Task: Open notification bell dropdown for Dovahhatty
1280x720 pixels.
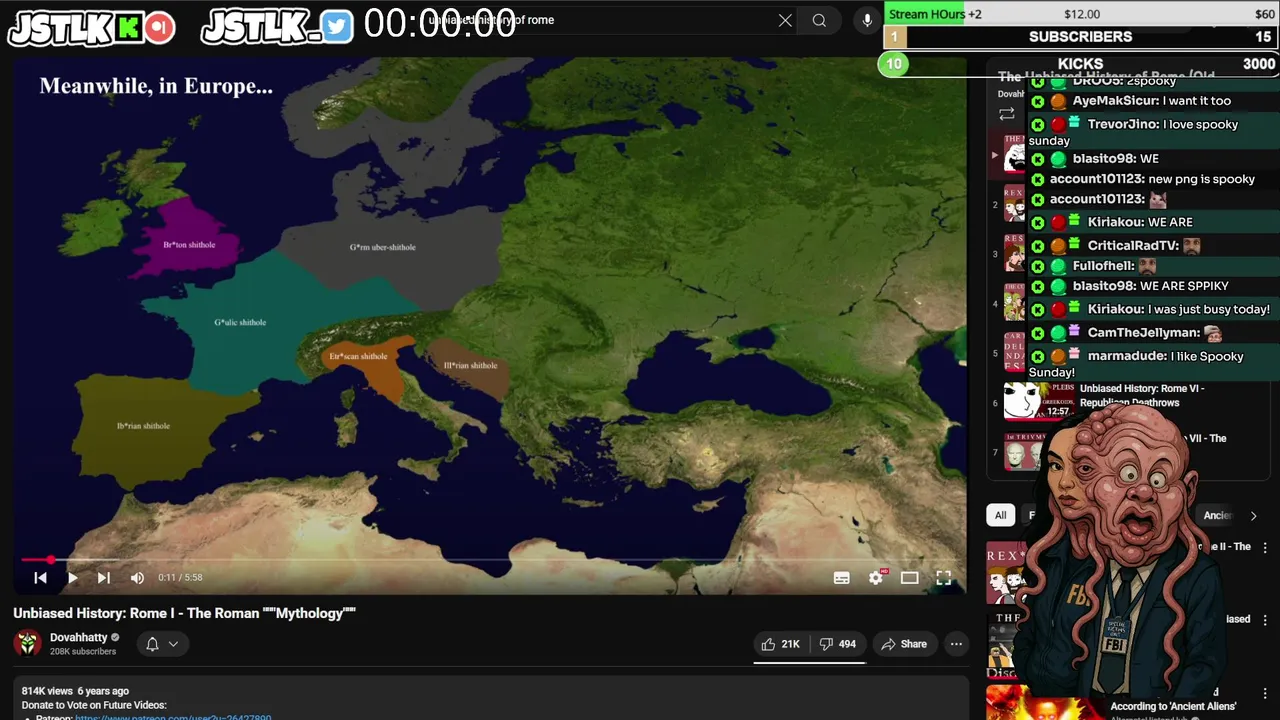Action: pyautogui.click(x=162, y=644)
